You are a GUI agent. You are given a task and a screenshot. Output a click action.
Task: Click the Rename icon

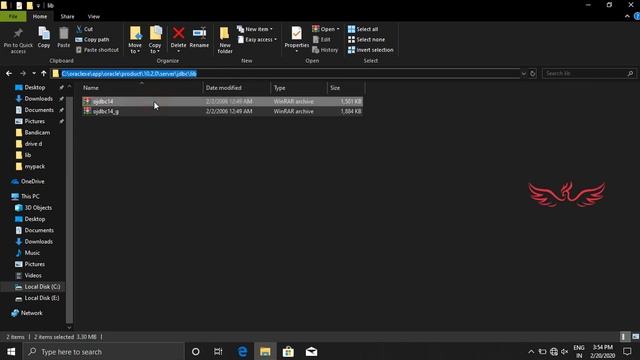(199, 38)
